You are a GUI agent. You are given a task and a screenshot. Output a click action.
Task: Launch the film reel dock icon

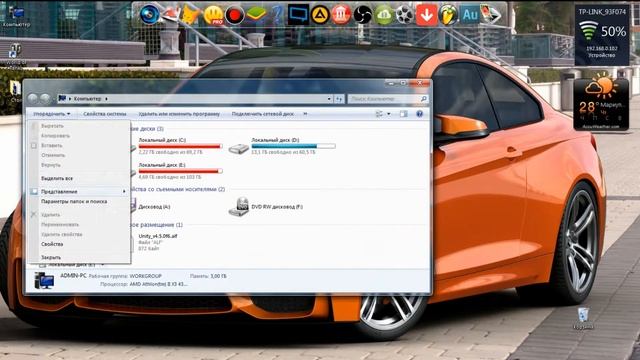click(405, 15)
